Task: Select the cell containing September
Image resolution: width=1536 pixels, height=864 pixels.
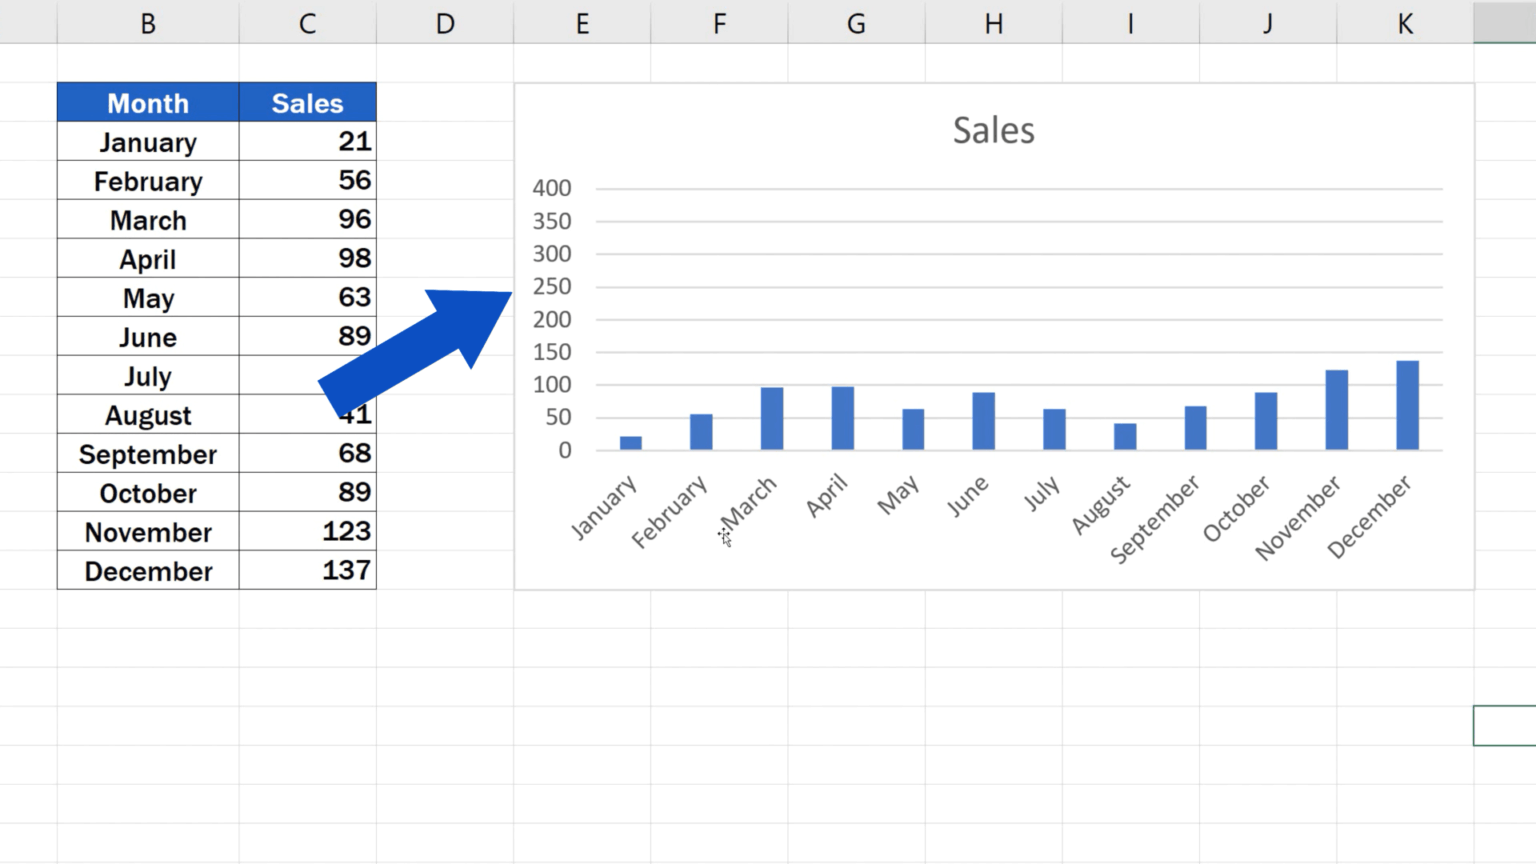Action: tap(147, 454)
